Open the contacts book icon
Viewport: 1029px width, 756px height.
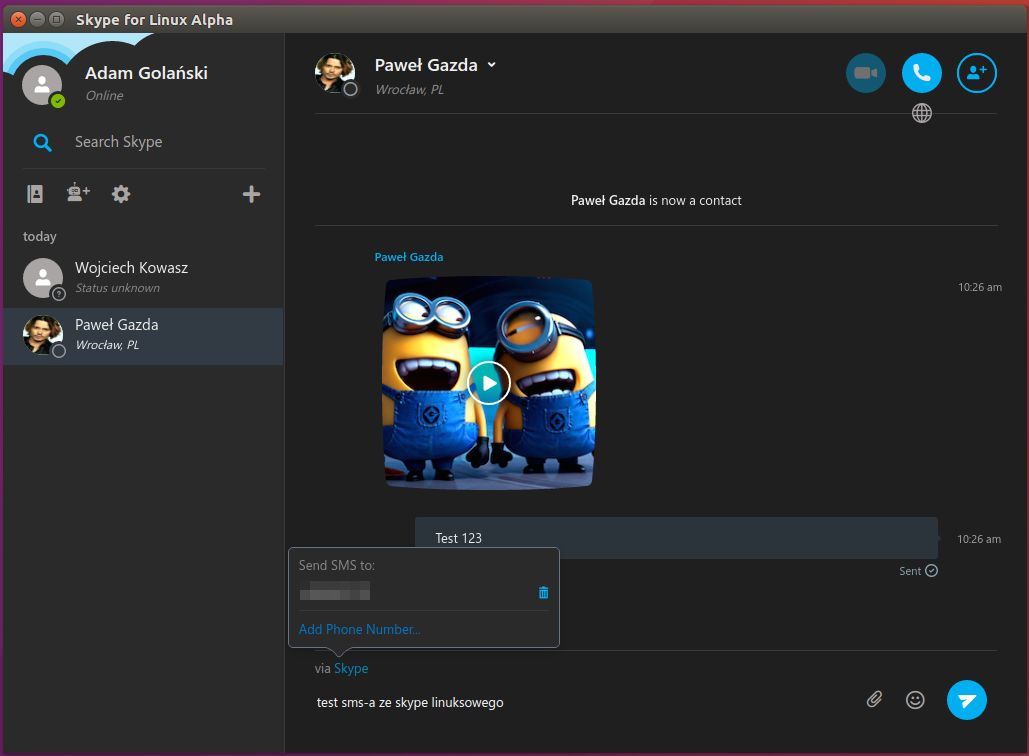click(35, 194)
